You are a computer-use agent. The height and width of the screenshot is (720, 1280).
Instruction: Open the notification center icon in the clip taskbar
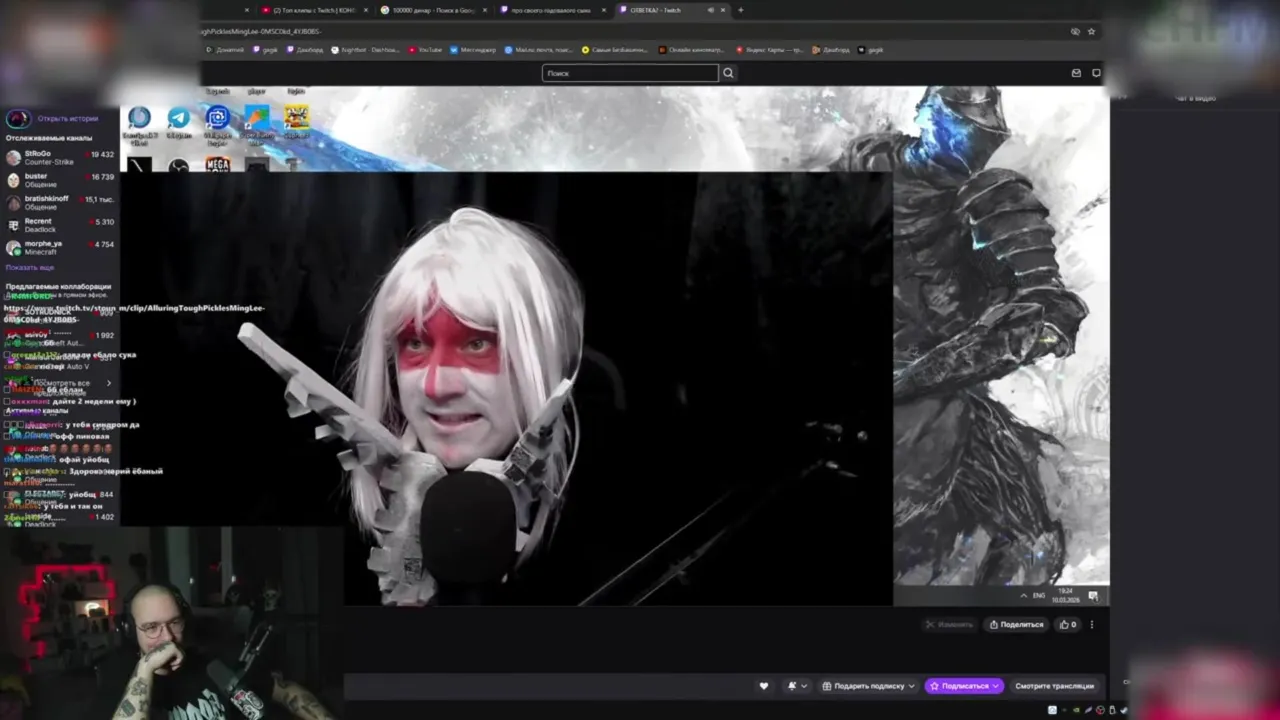pyautogui.click(x=1093, y=596)
